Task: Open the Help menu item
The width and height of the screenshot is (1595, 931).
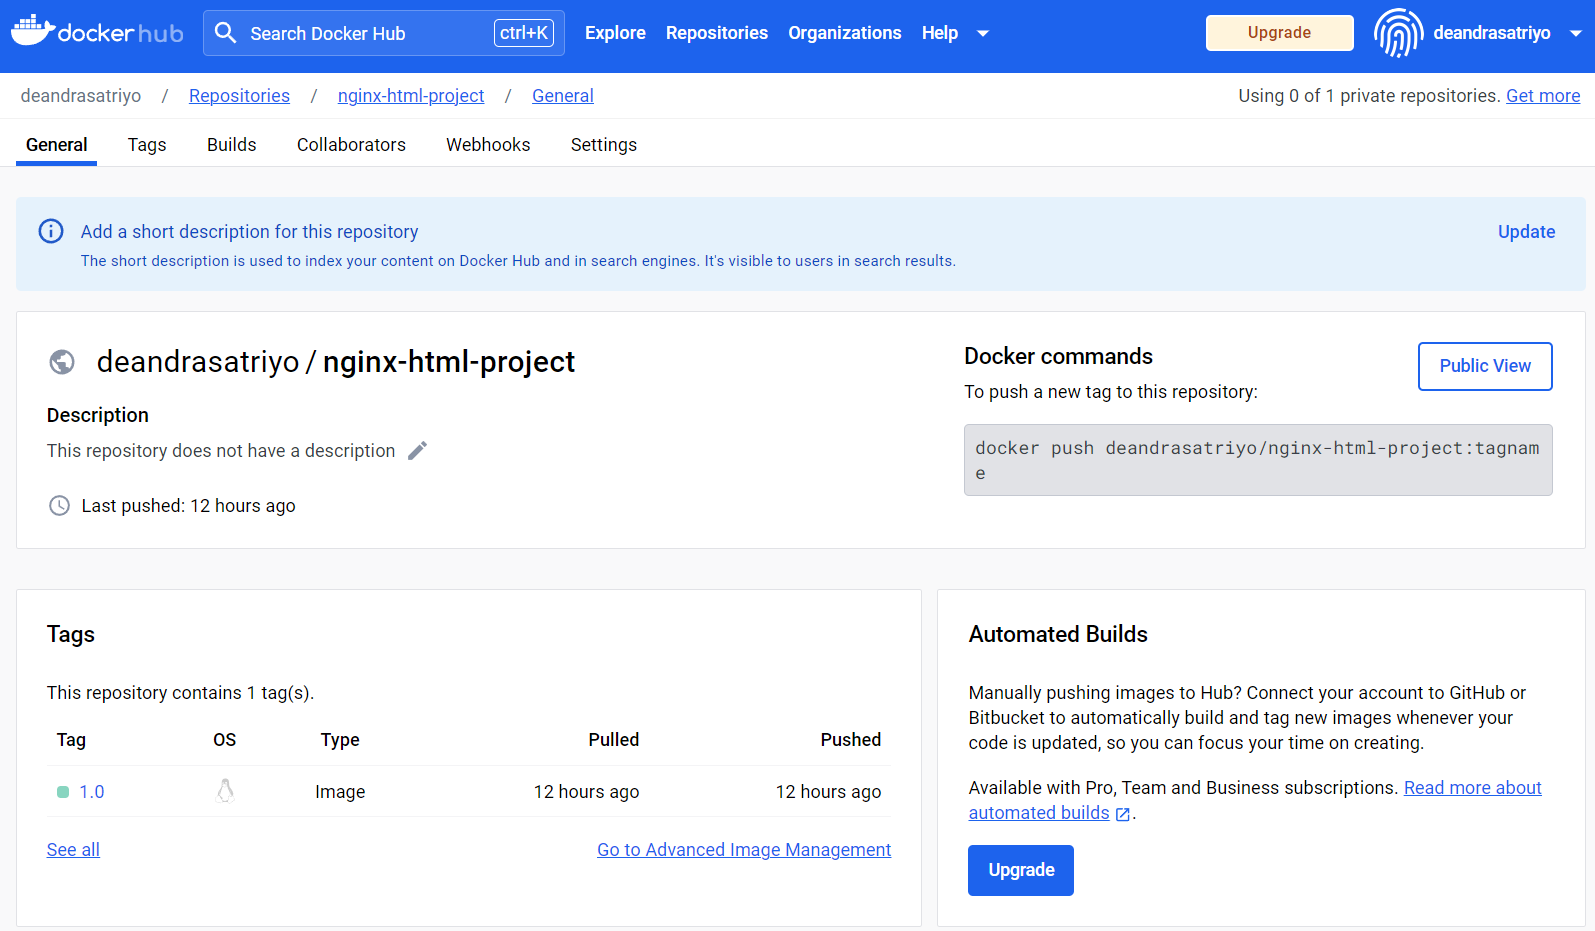Action: click(x=940, y=33)
